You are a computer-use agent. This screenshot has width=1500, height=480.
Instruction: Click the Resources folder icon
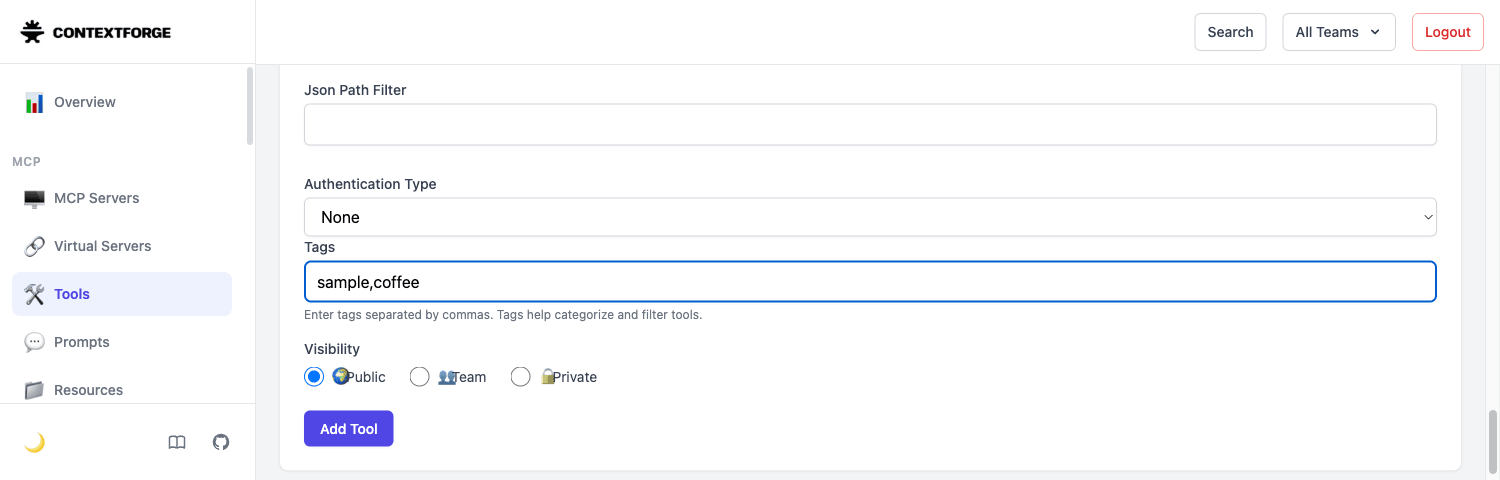coord(34,390)
